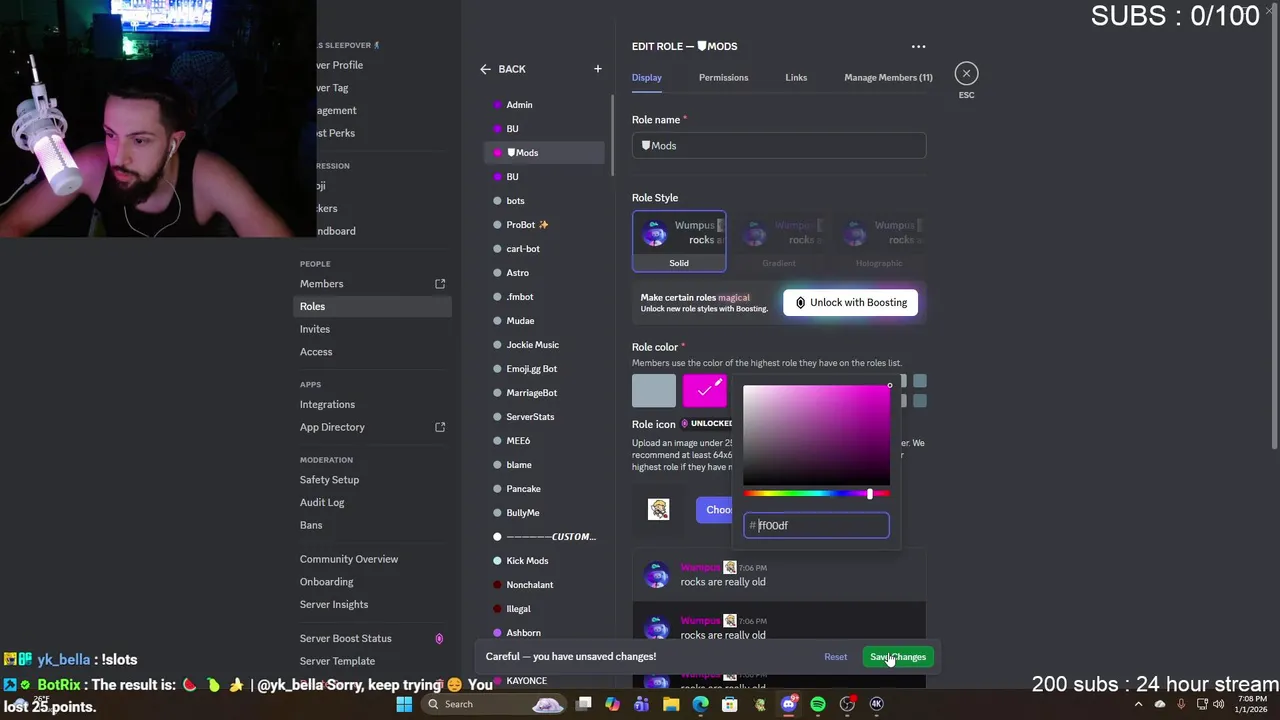Launch Copilot from the taskbar
1280x720 pixels.
click(612, 704)
